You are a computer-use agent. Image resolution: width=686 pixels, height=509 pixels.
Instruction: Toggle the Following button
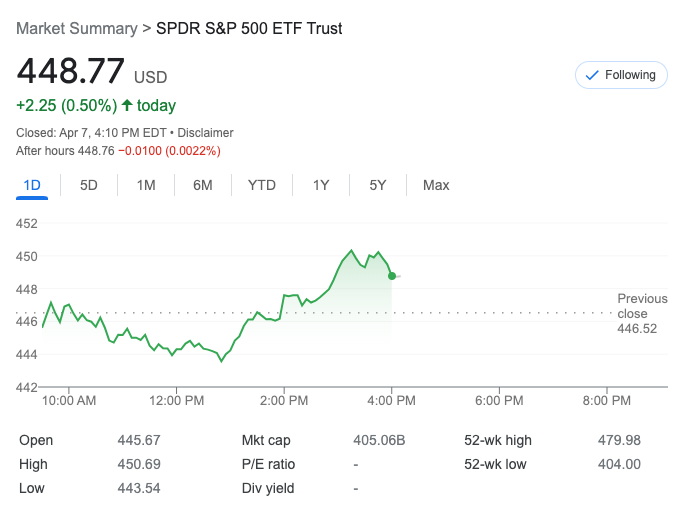(621, 75)
